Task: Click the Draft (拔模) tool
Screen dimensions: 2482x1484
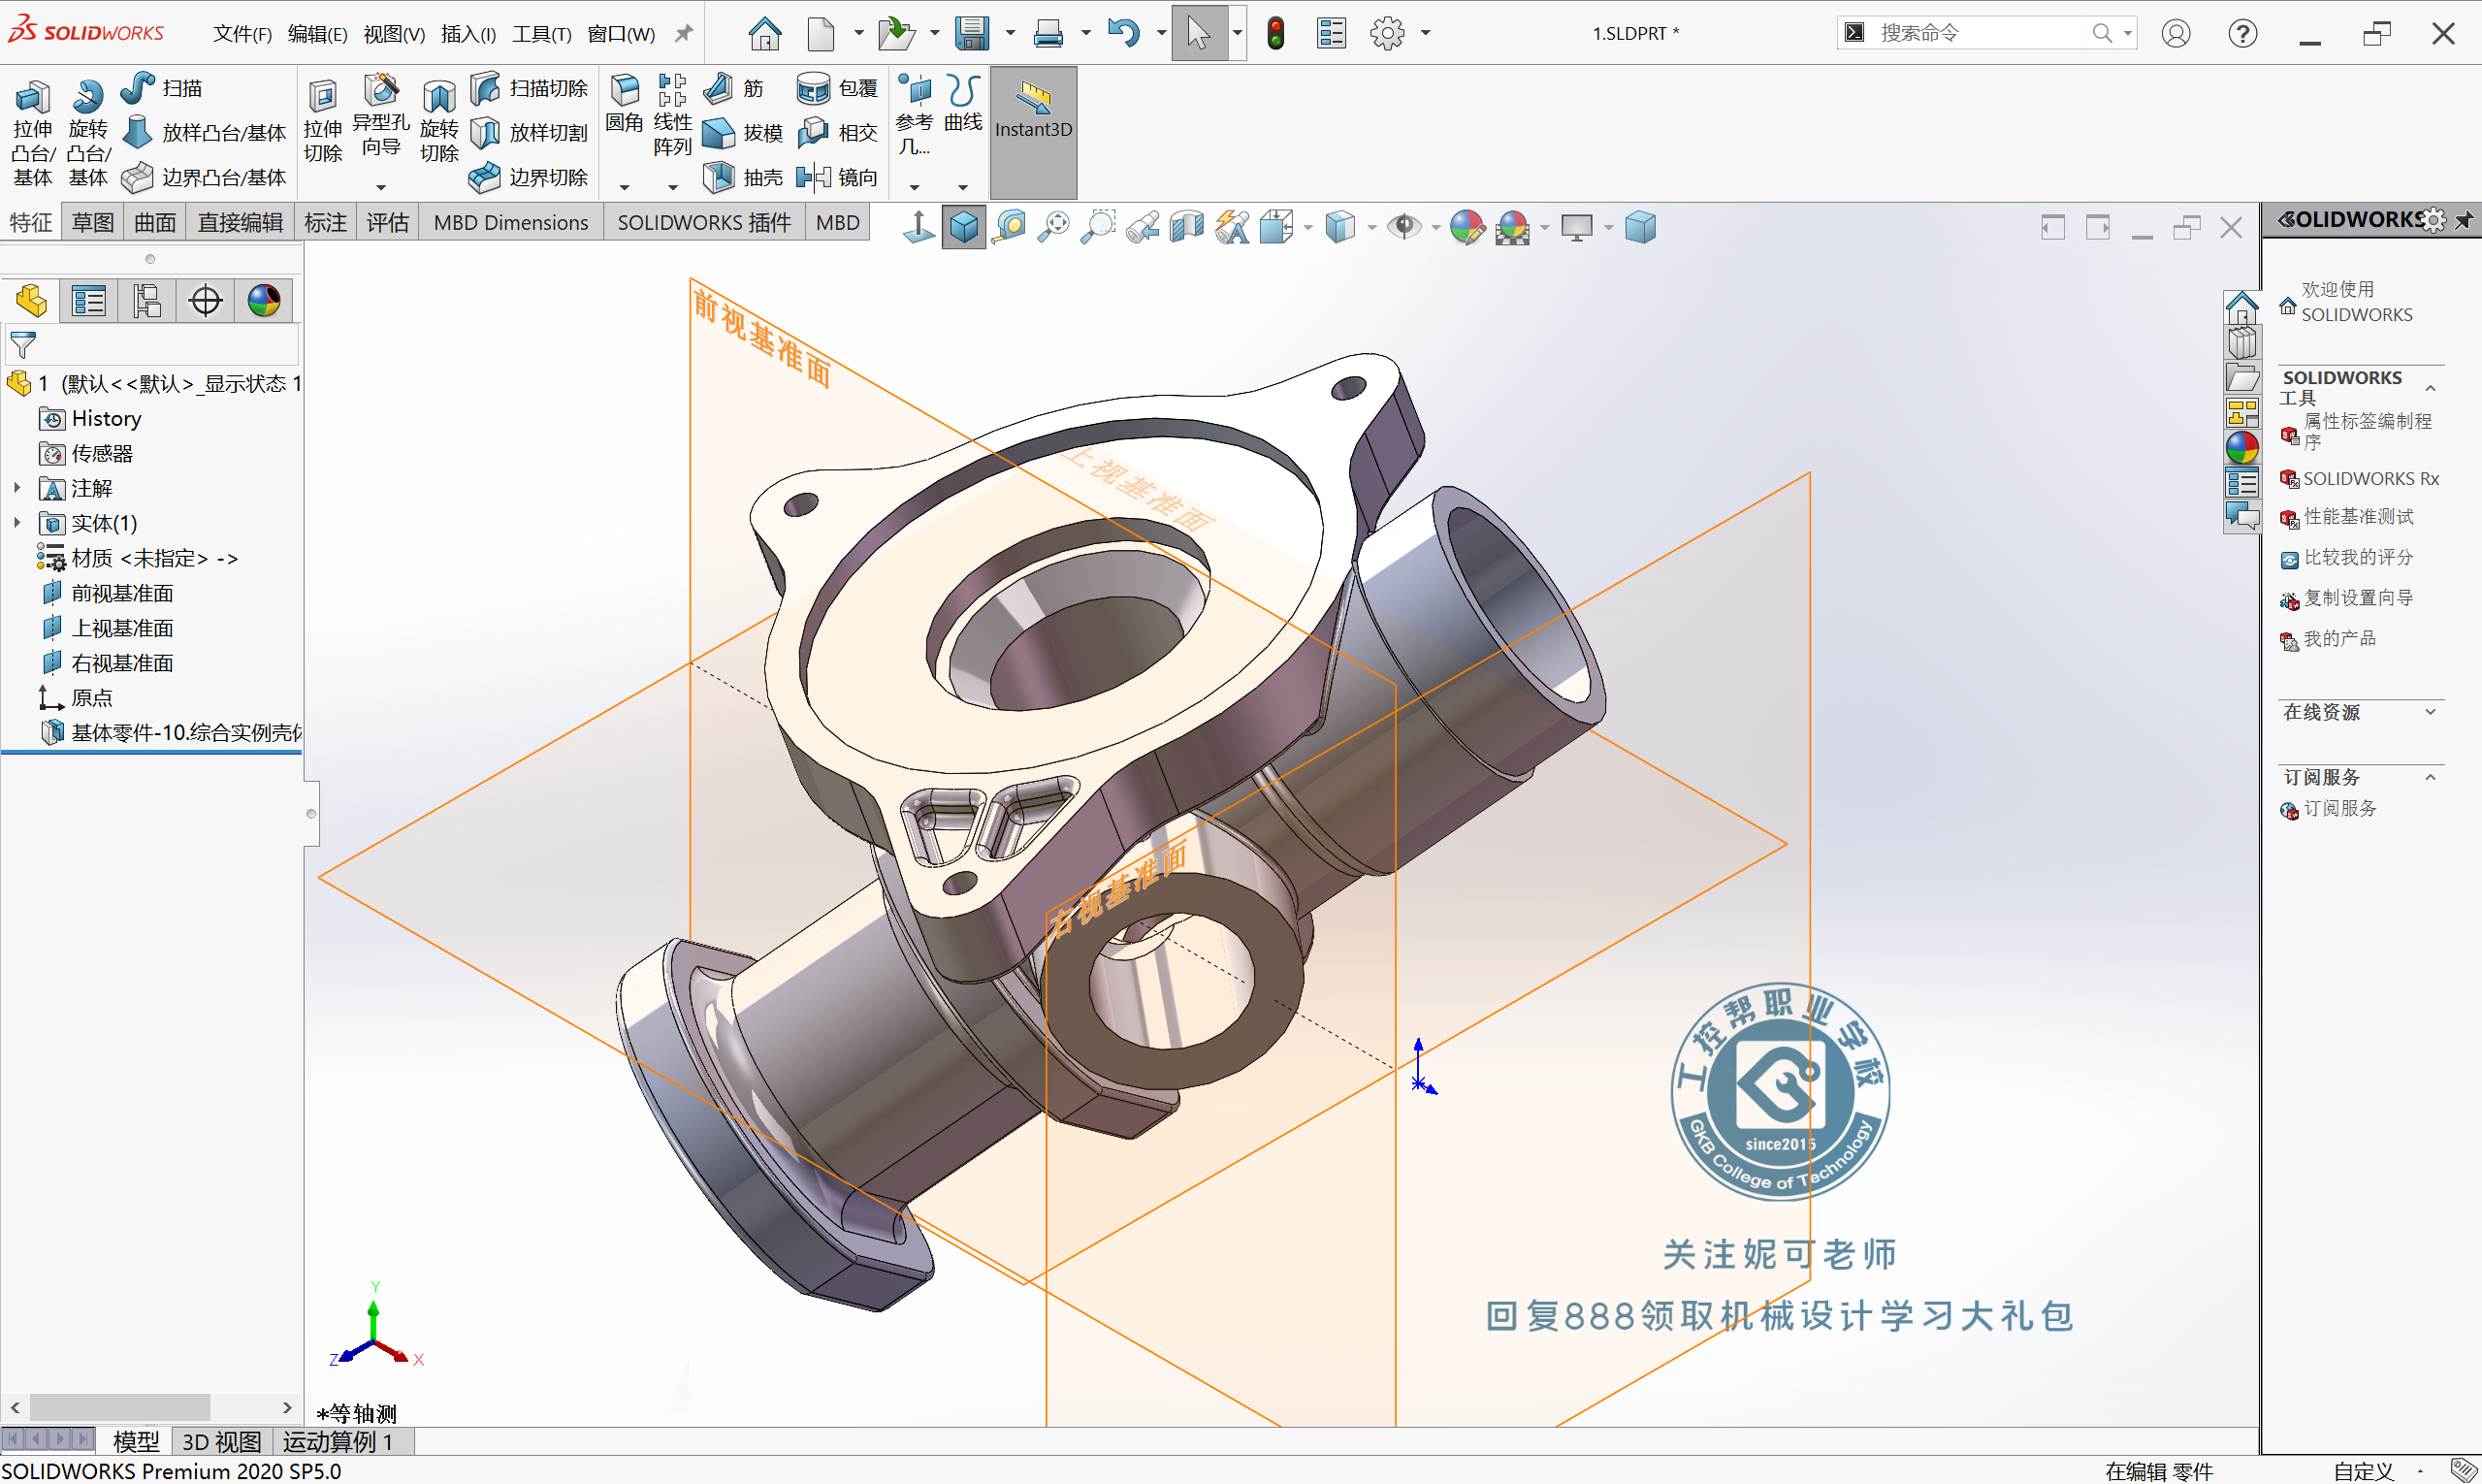Action: [742, 132]
